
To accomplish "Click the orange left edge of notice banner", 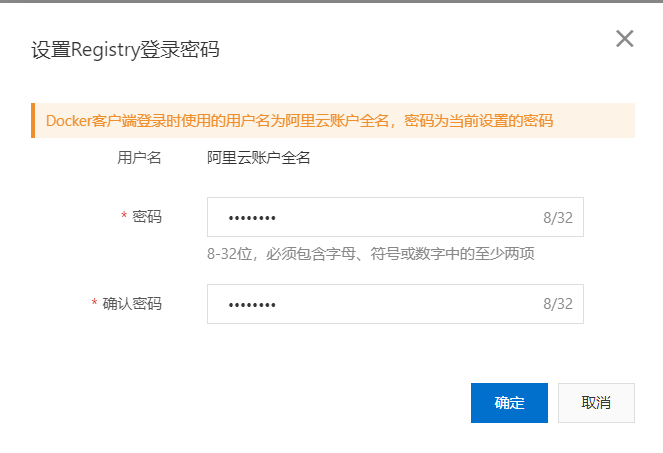I will point(33,120).
